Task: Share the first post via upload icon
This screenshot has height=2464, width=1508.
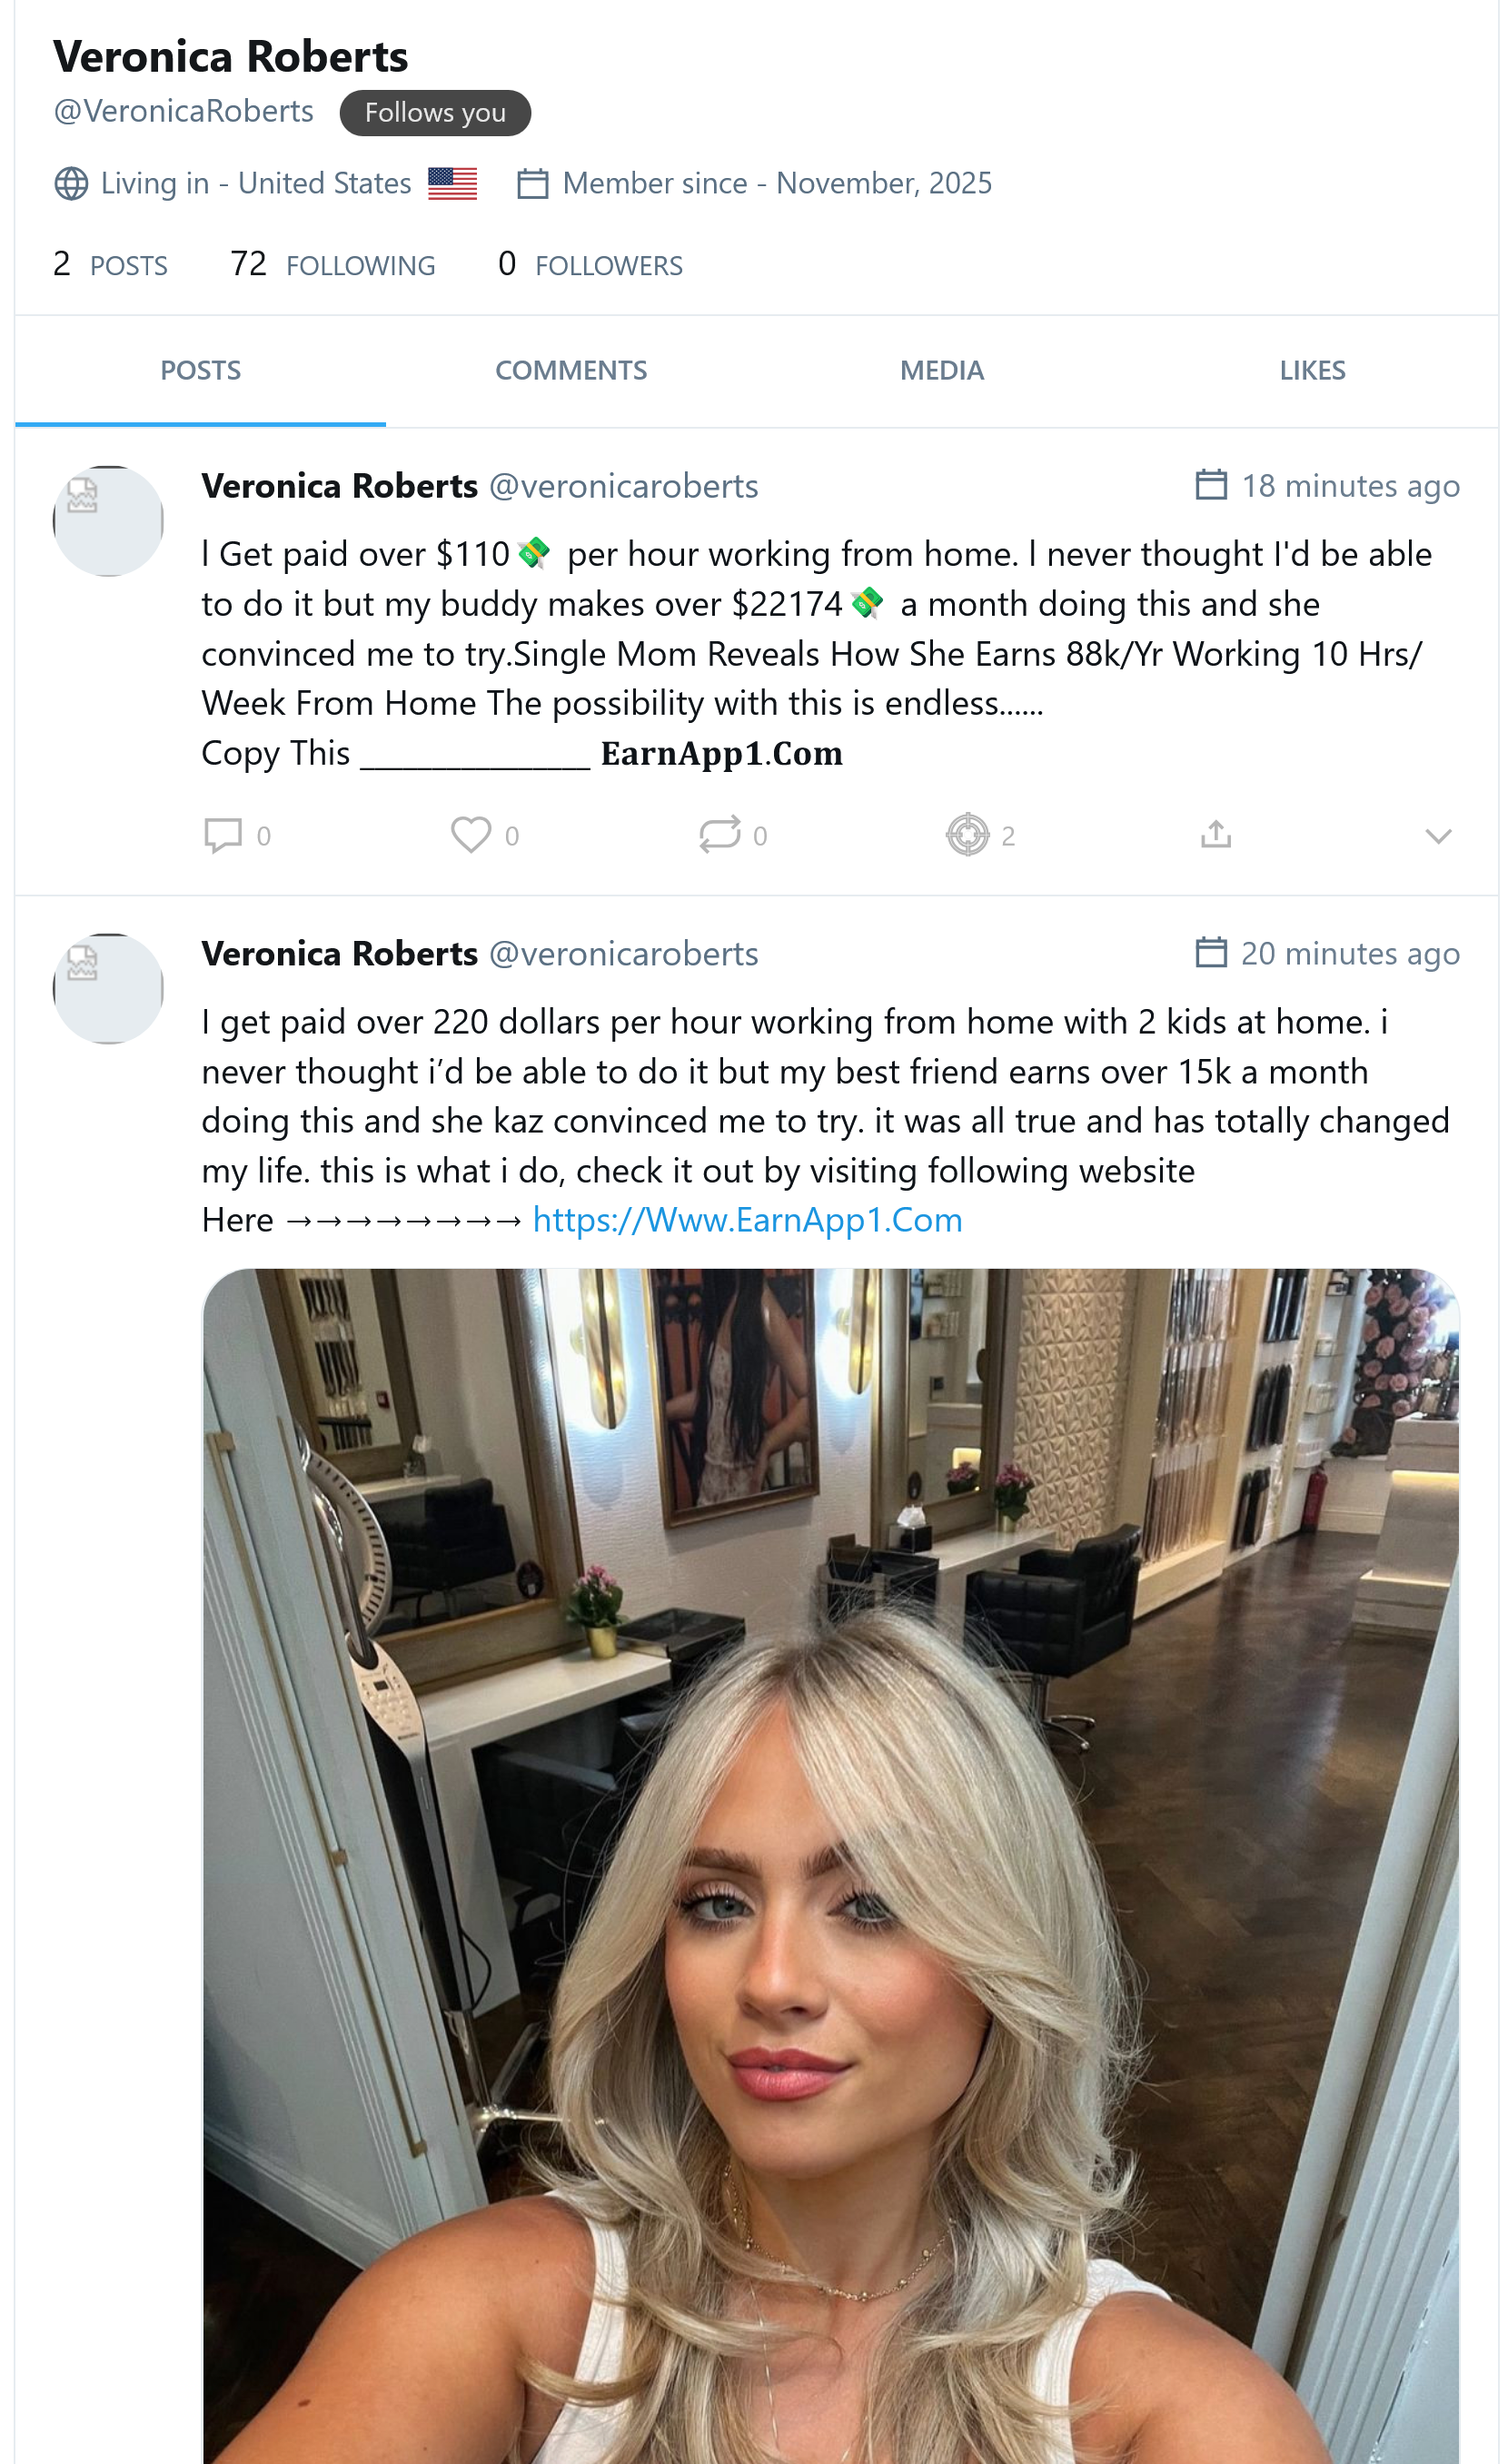Action: point(1215,834)
